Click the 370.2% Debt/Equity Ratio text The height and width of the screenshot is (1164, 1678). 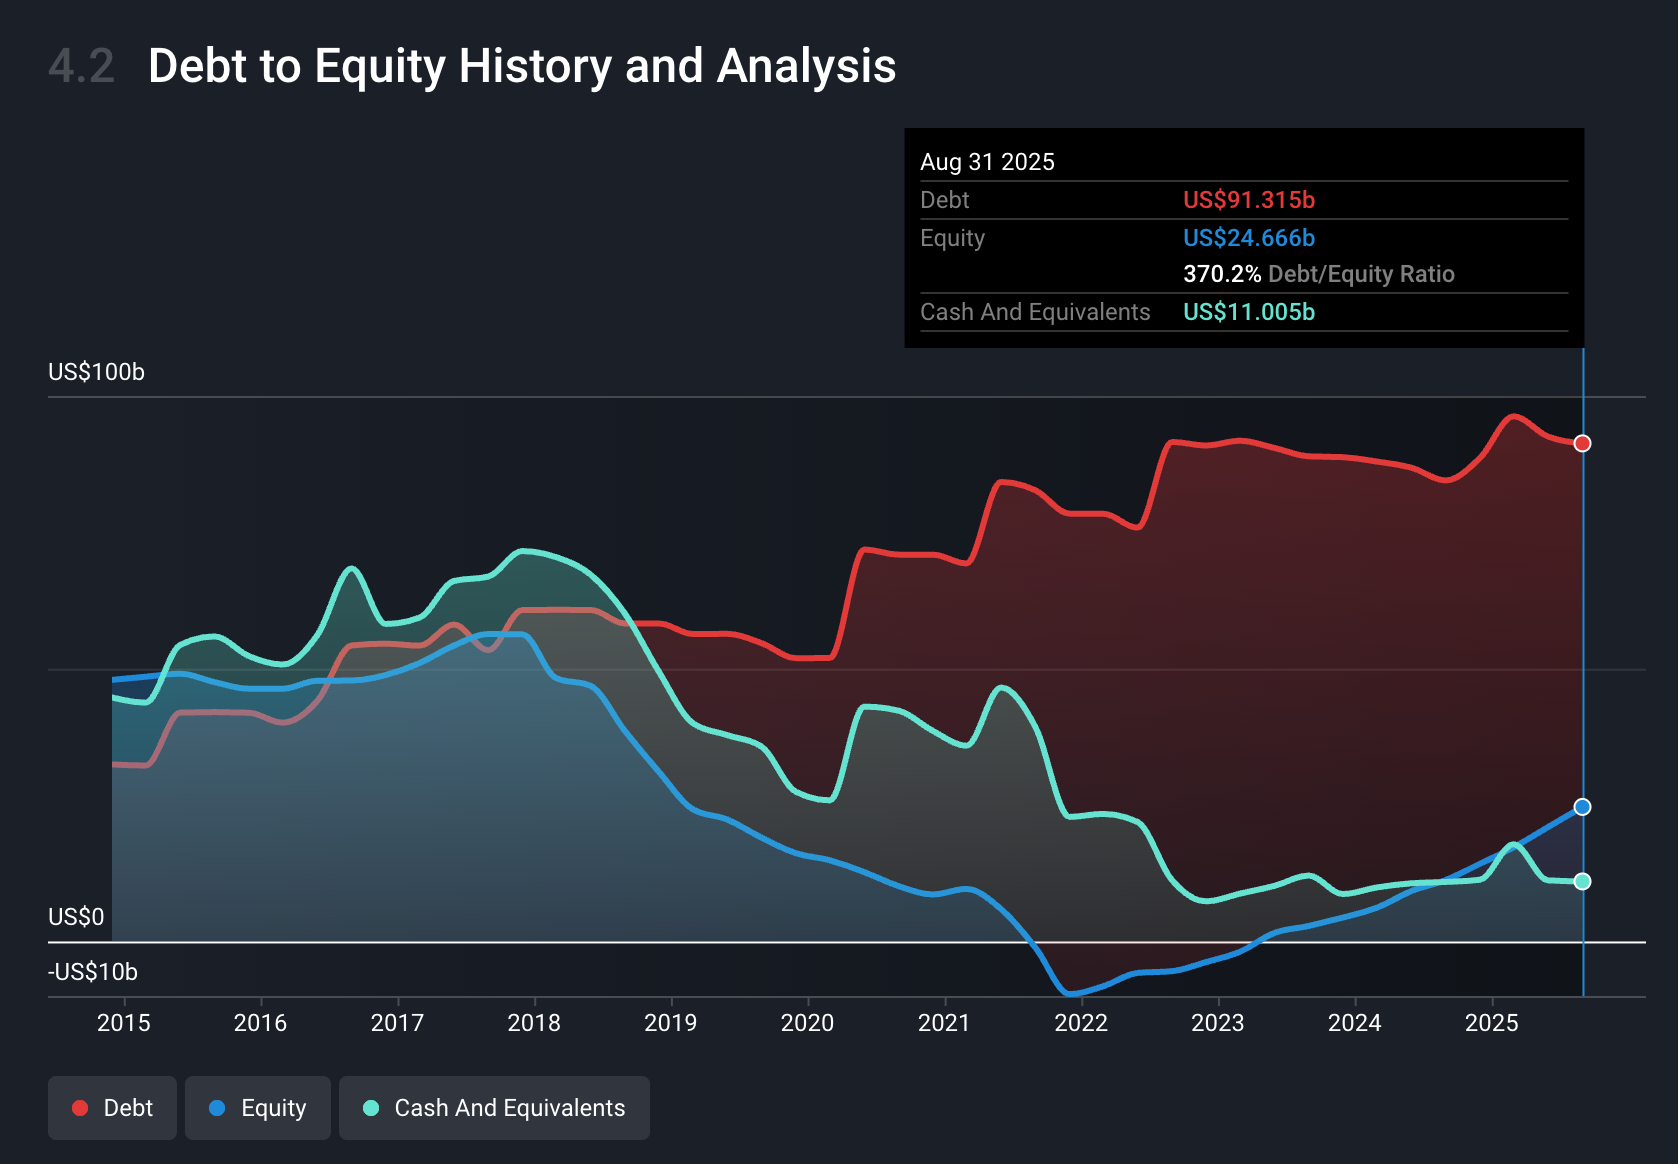coord(1318,274)
